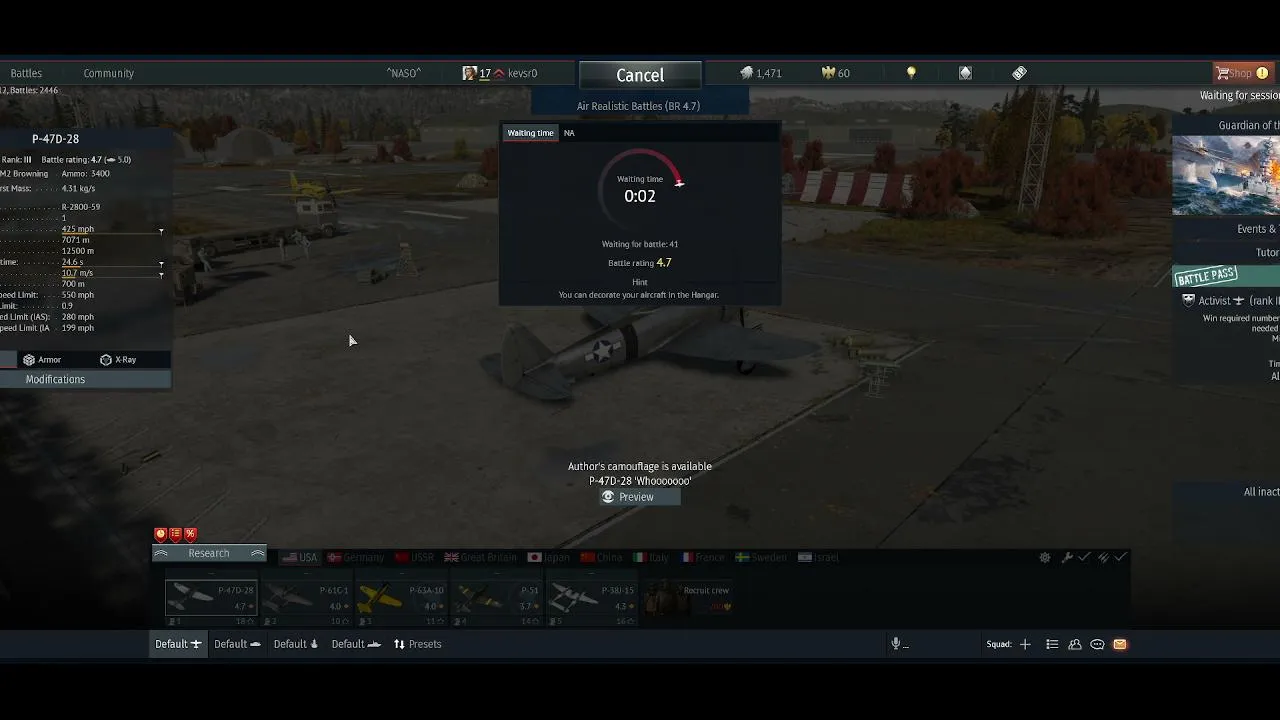Switch to the USSR nation tab
The width and height of the screenshot is (1280, 720).
tap(414, 558)
